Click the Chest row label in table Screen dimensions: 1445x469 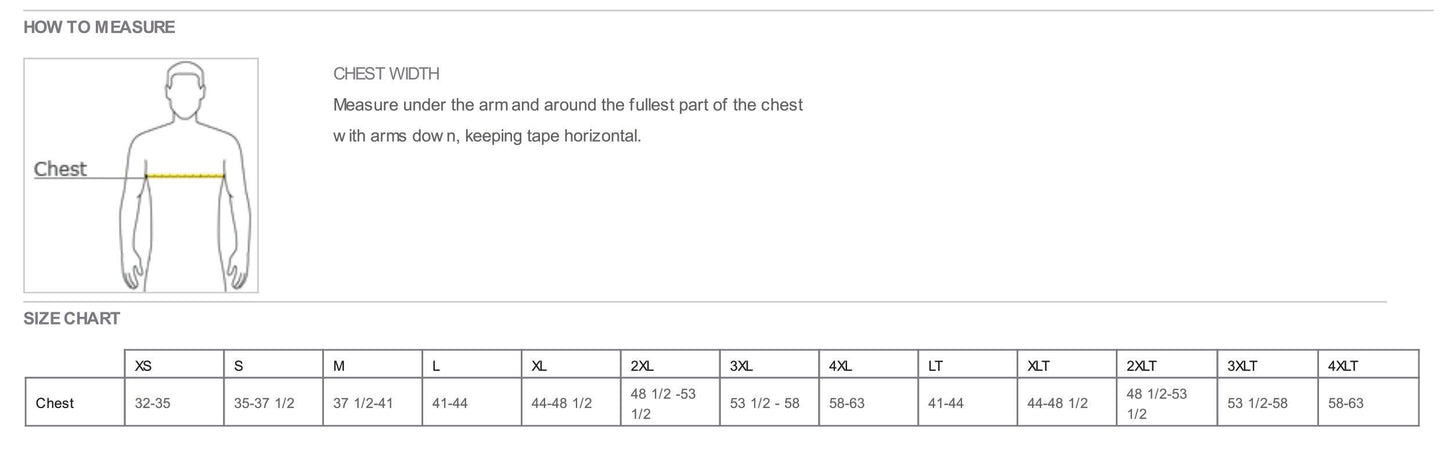(54, 404)
